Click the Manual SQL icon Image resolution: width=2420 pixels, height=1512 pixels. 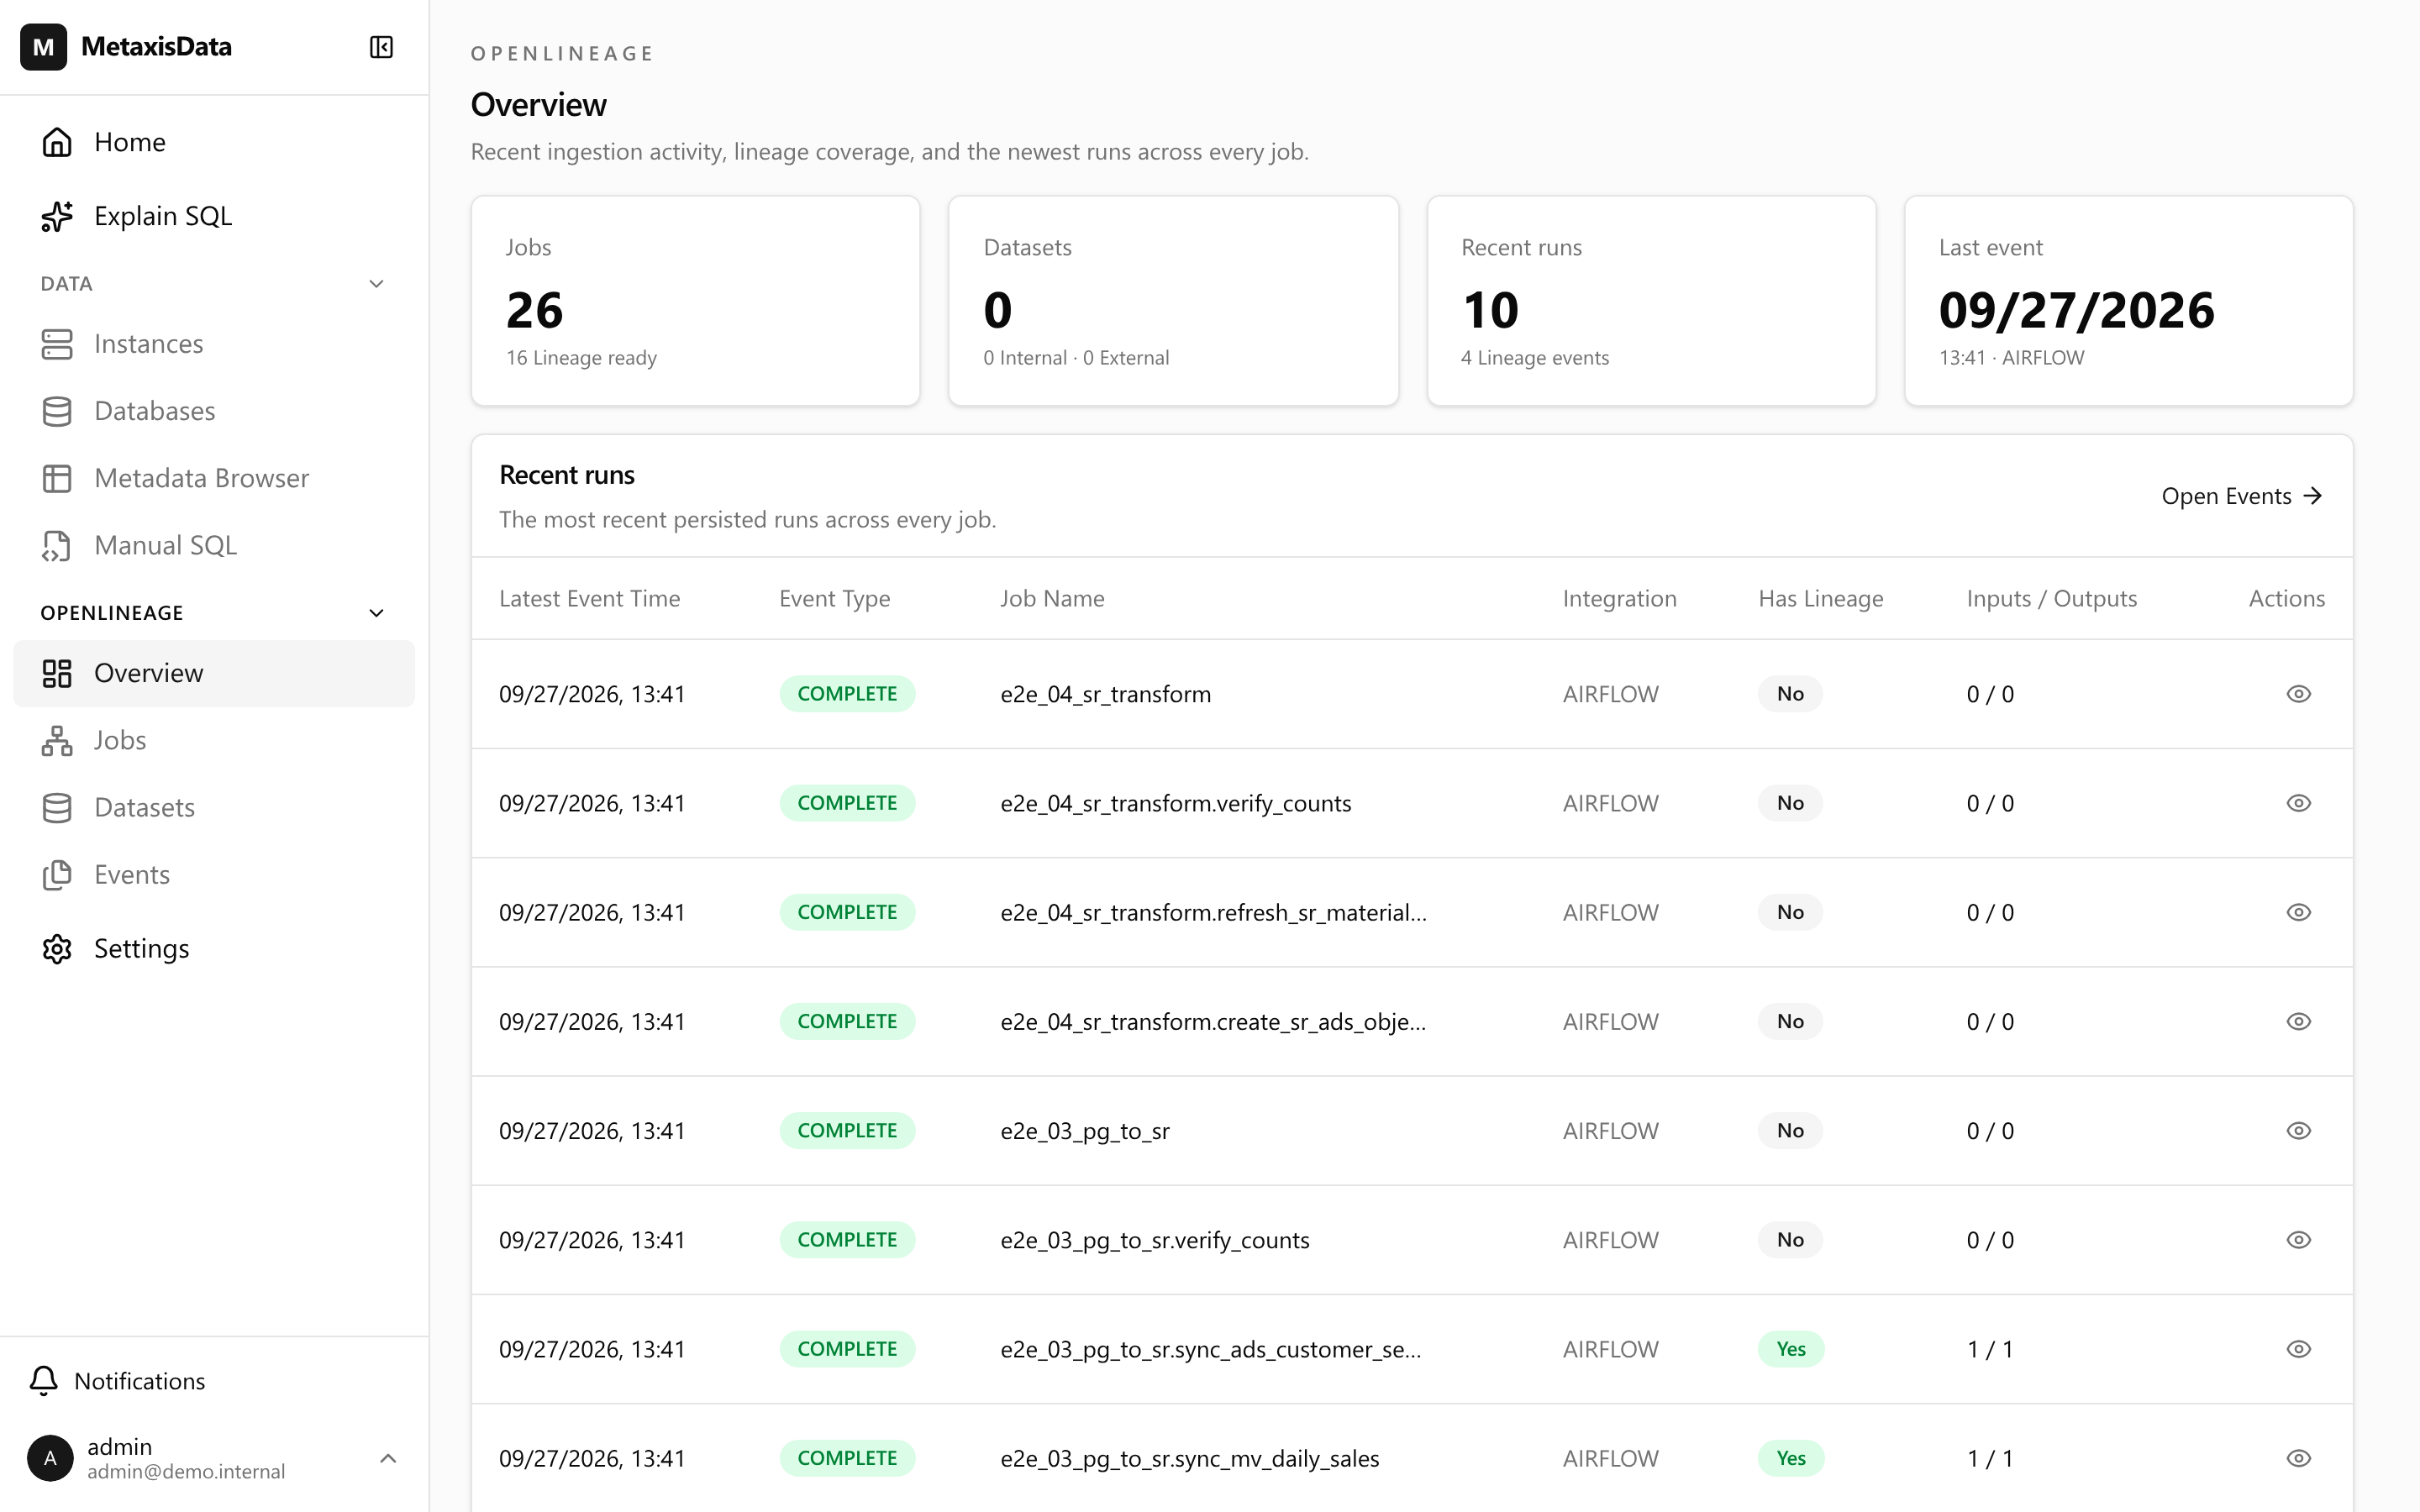point(57,546)
